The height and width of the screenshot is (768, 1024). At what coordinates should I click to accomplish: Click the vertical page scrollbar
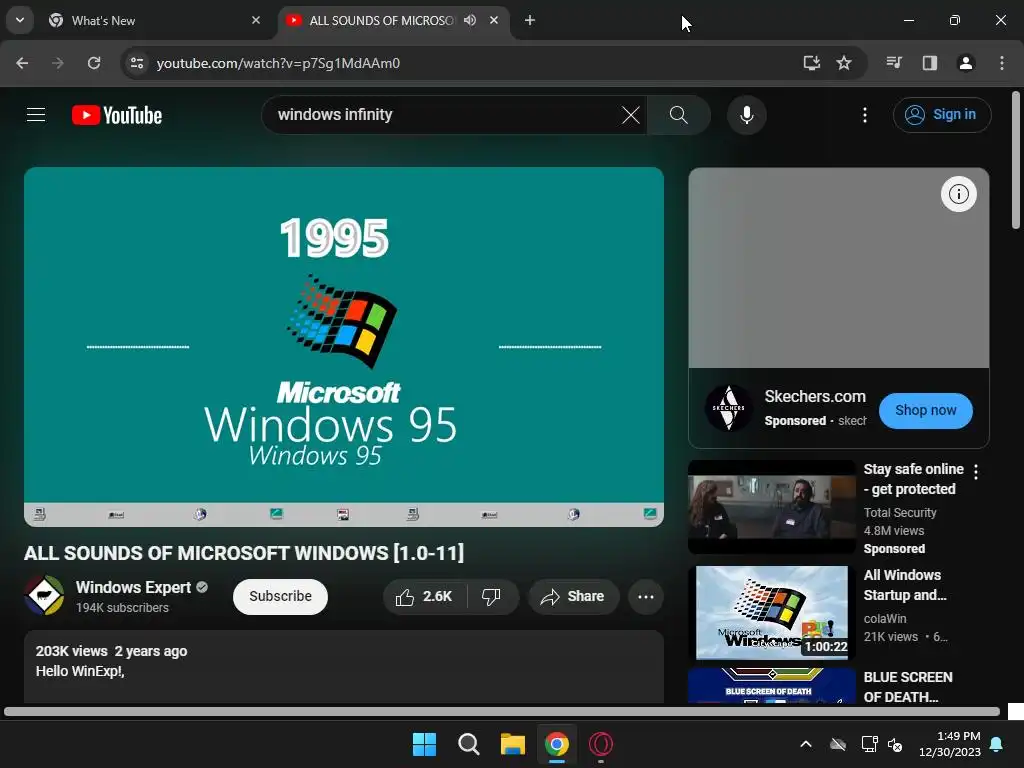(1016, 160)
